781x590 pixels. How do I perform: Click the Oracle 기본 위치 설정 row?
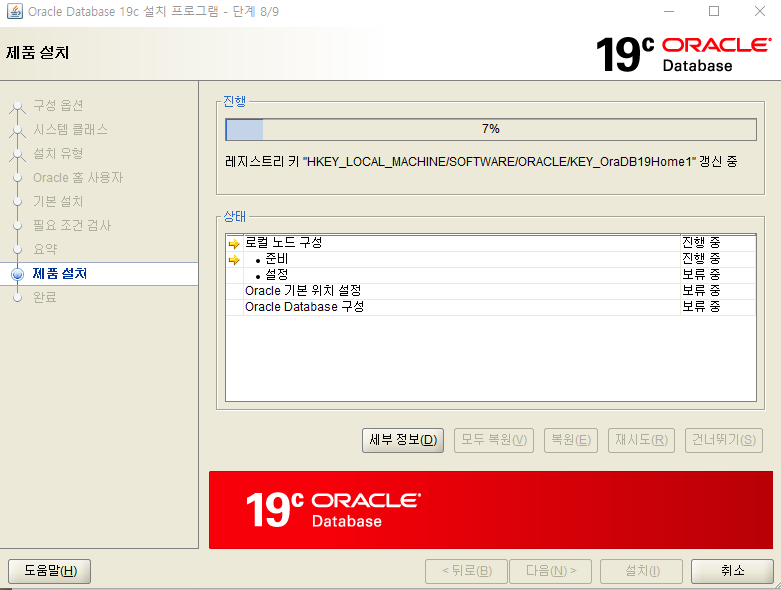[491, 291]
